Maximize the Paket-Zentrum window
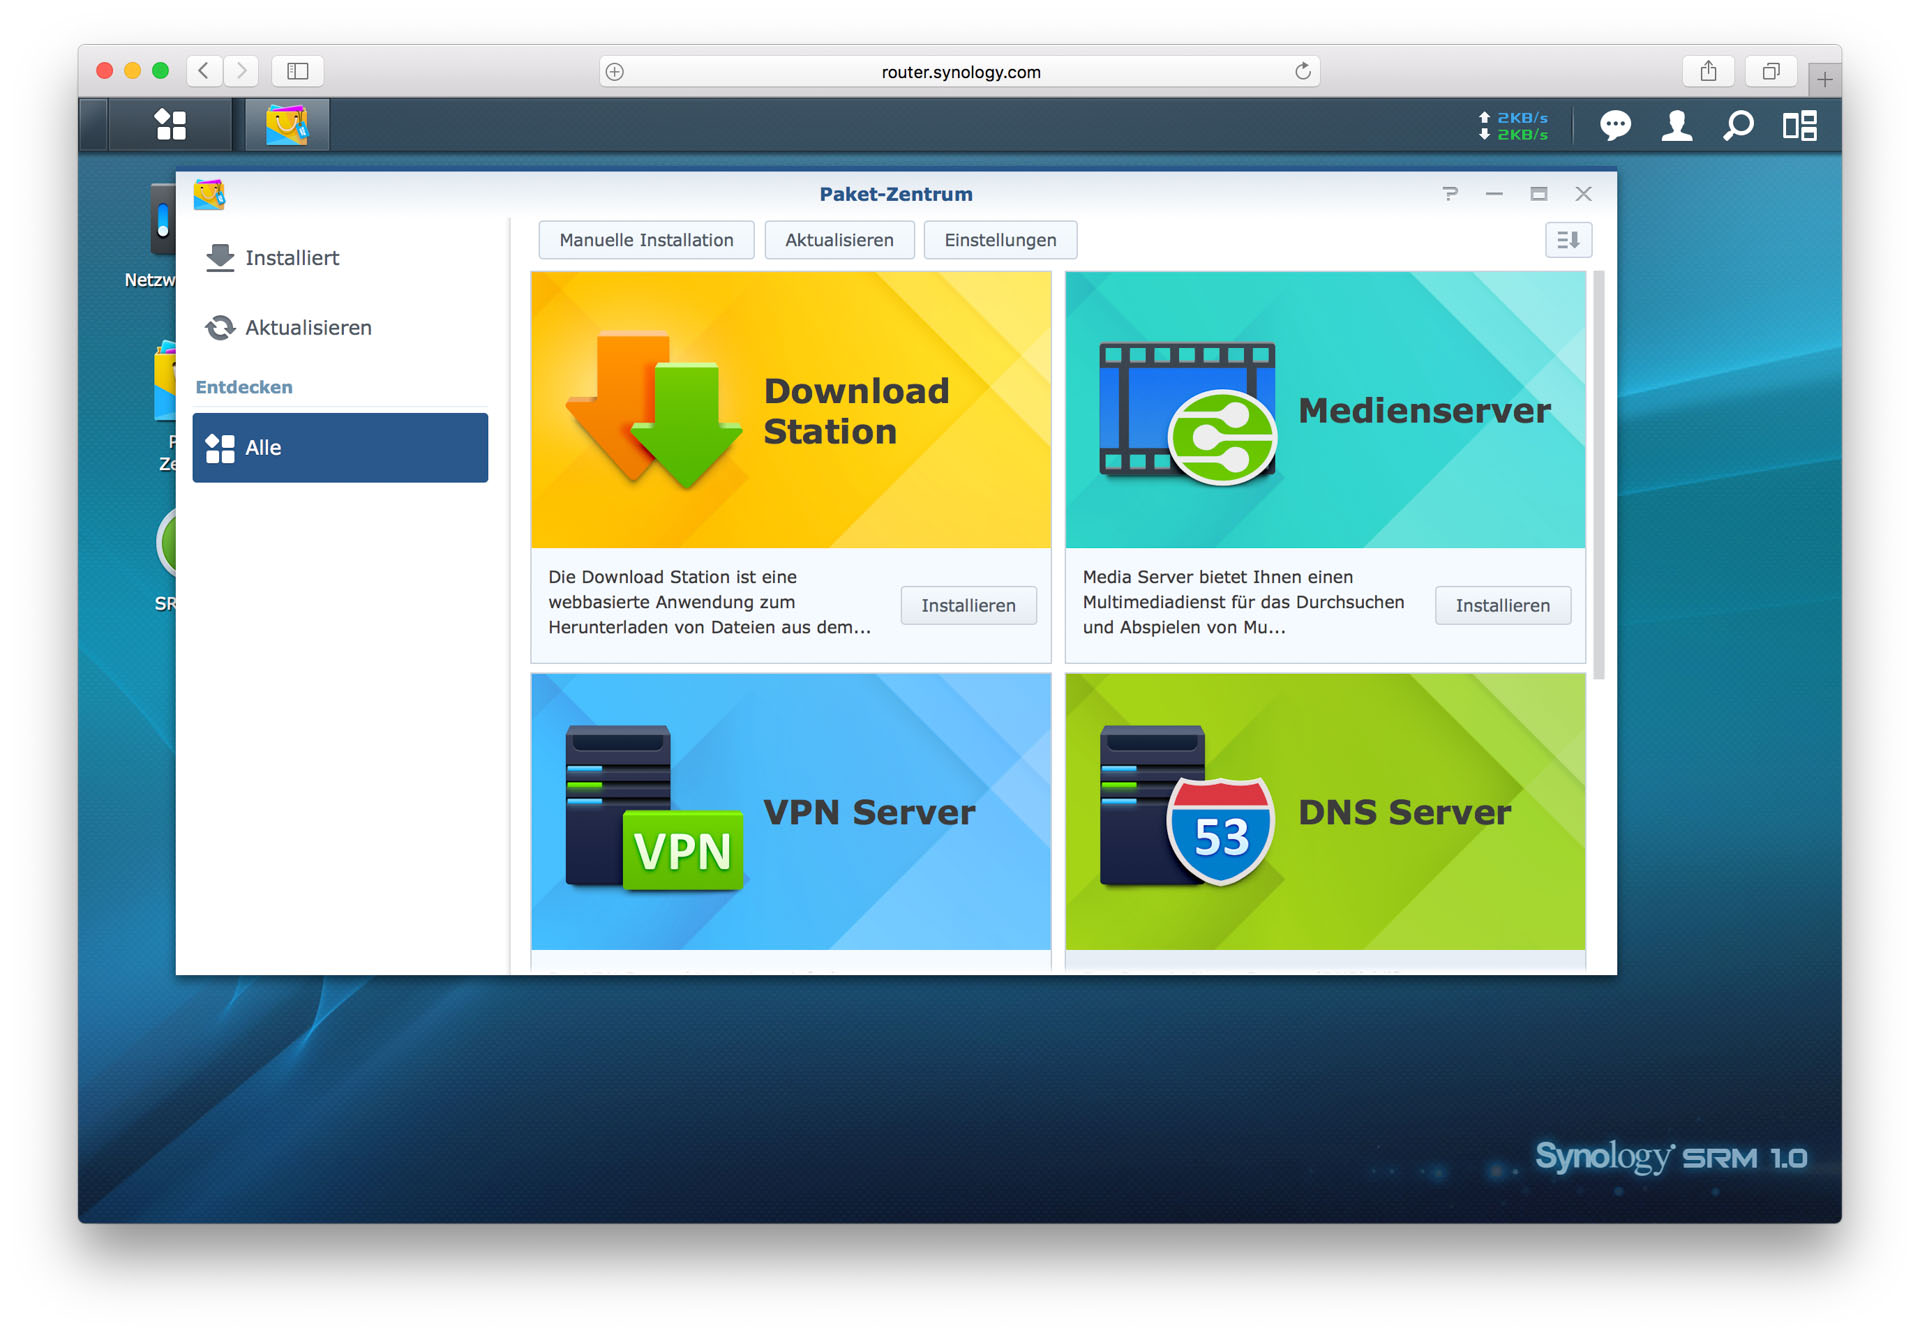 coord(1538,194)
